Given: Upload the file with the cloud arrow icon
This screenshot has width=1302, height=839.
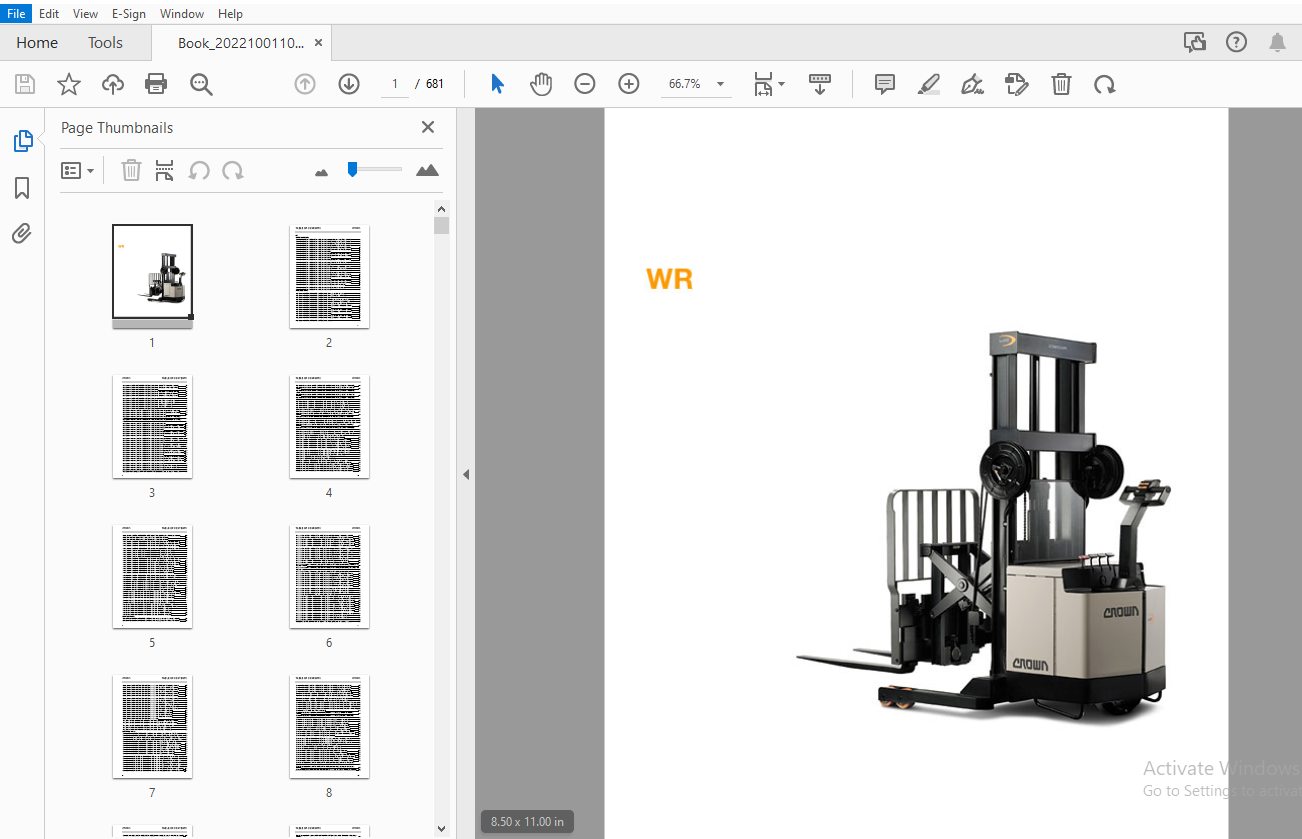Looking at the screenshot, I should 113,84.
